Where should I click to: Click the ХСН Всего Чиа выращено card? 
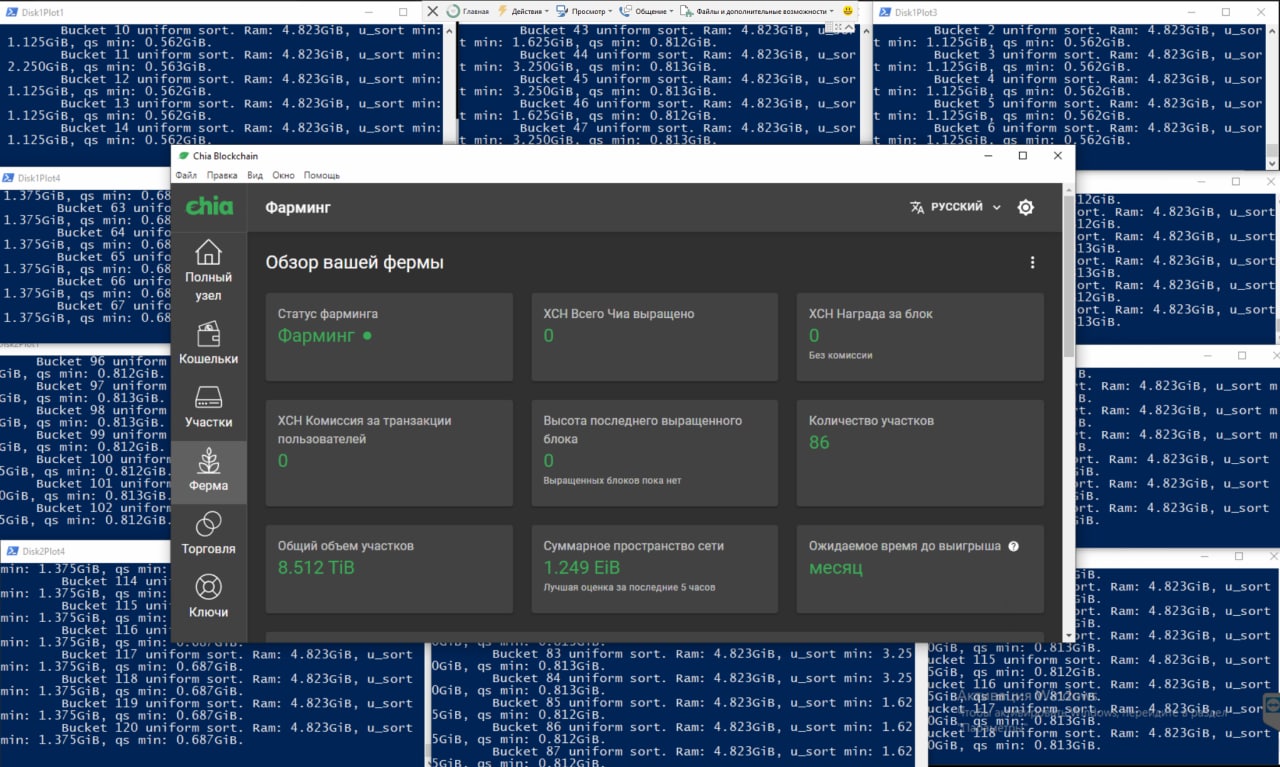point(654,337)
